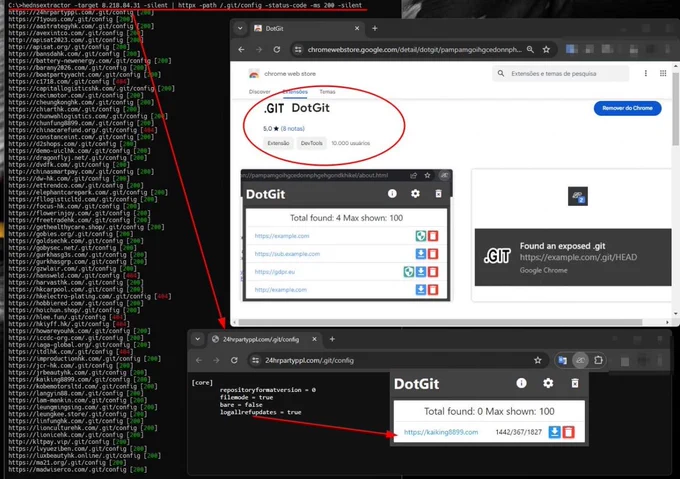The image size is (680, 479).
Task: Go forward in the Chrome Web Store window
Action: tap(259, 50)
